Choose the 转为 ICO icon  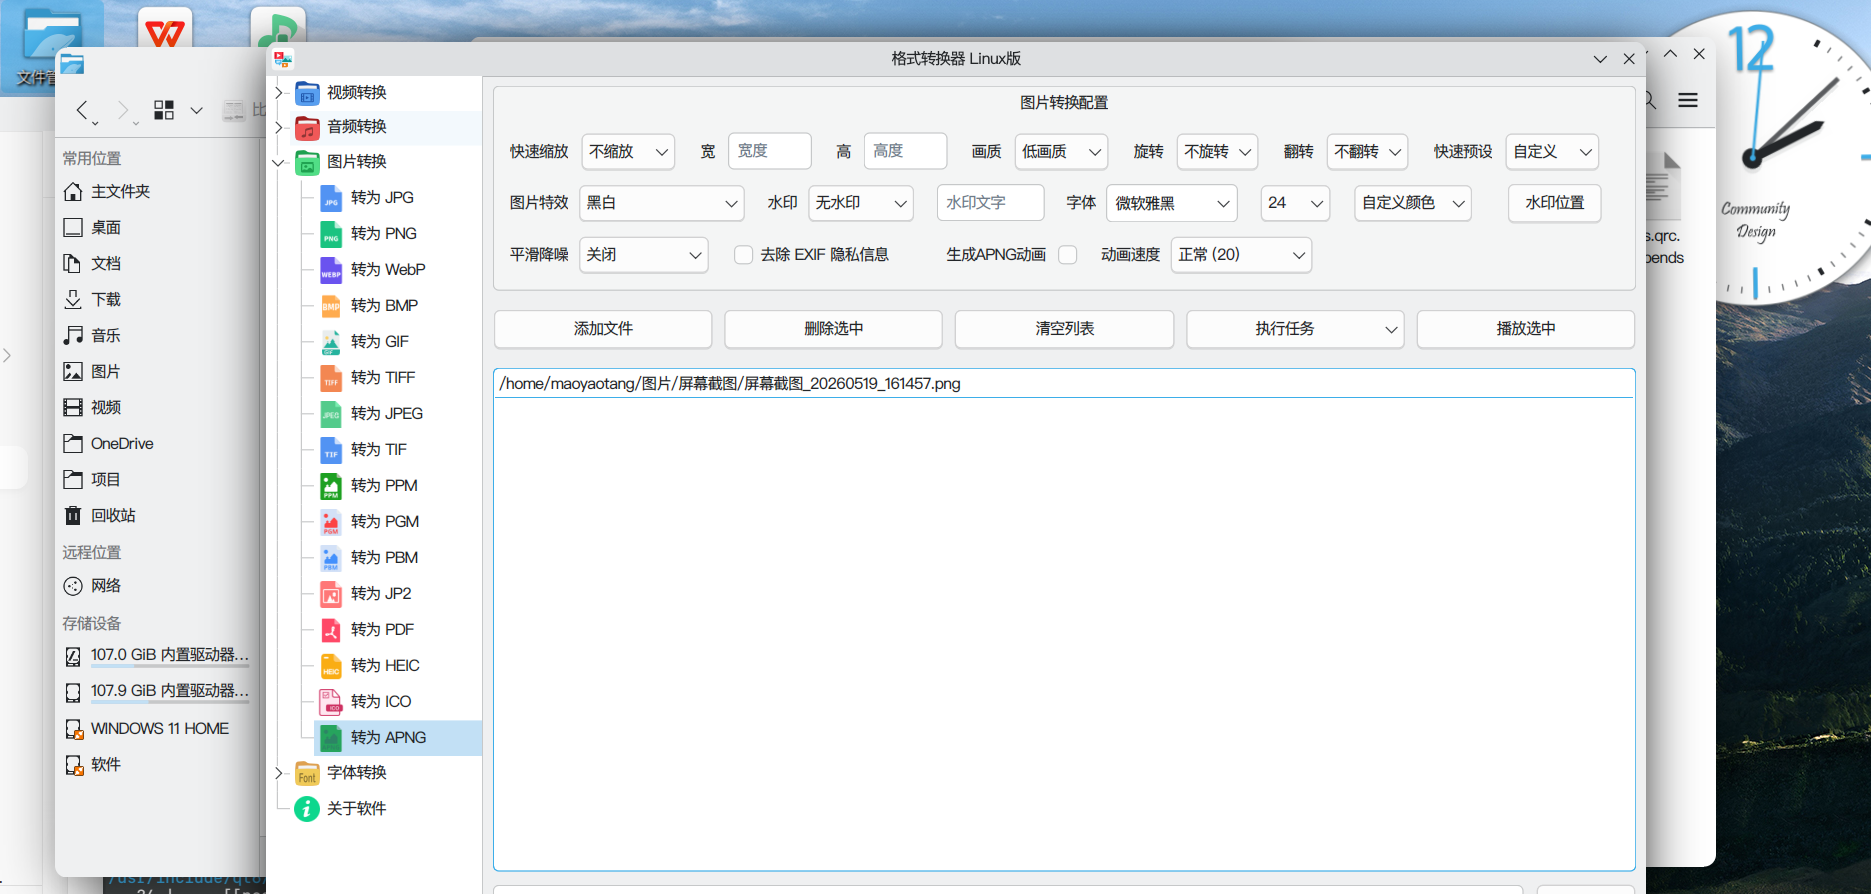click(331, 702)
